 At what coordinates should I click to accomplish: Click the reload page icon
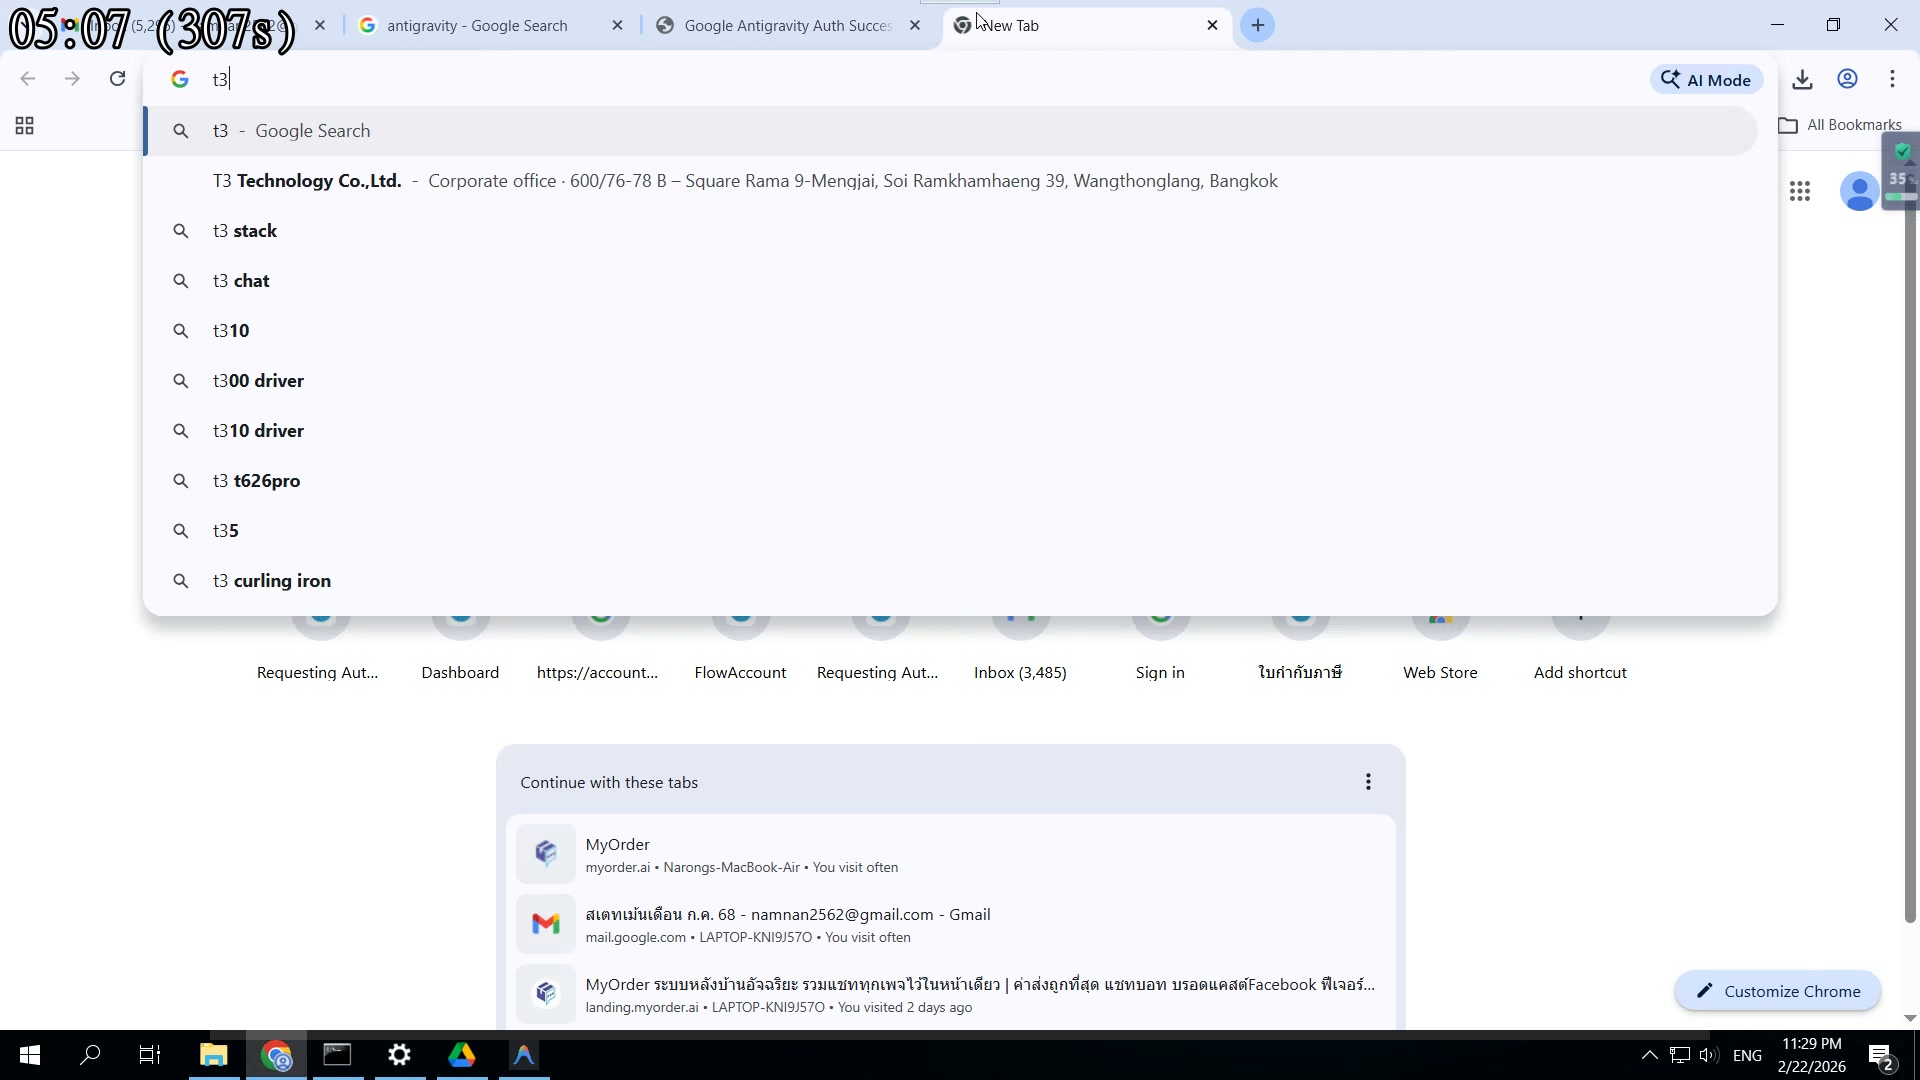[x=118, y=79]
